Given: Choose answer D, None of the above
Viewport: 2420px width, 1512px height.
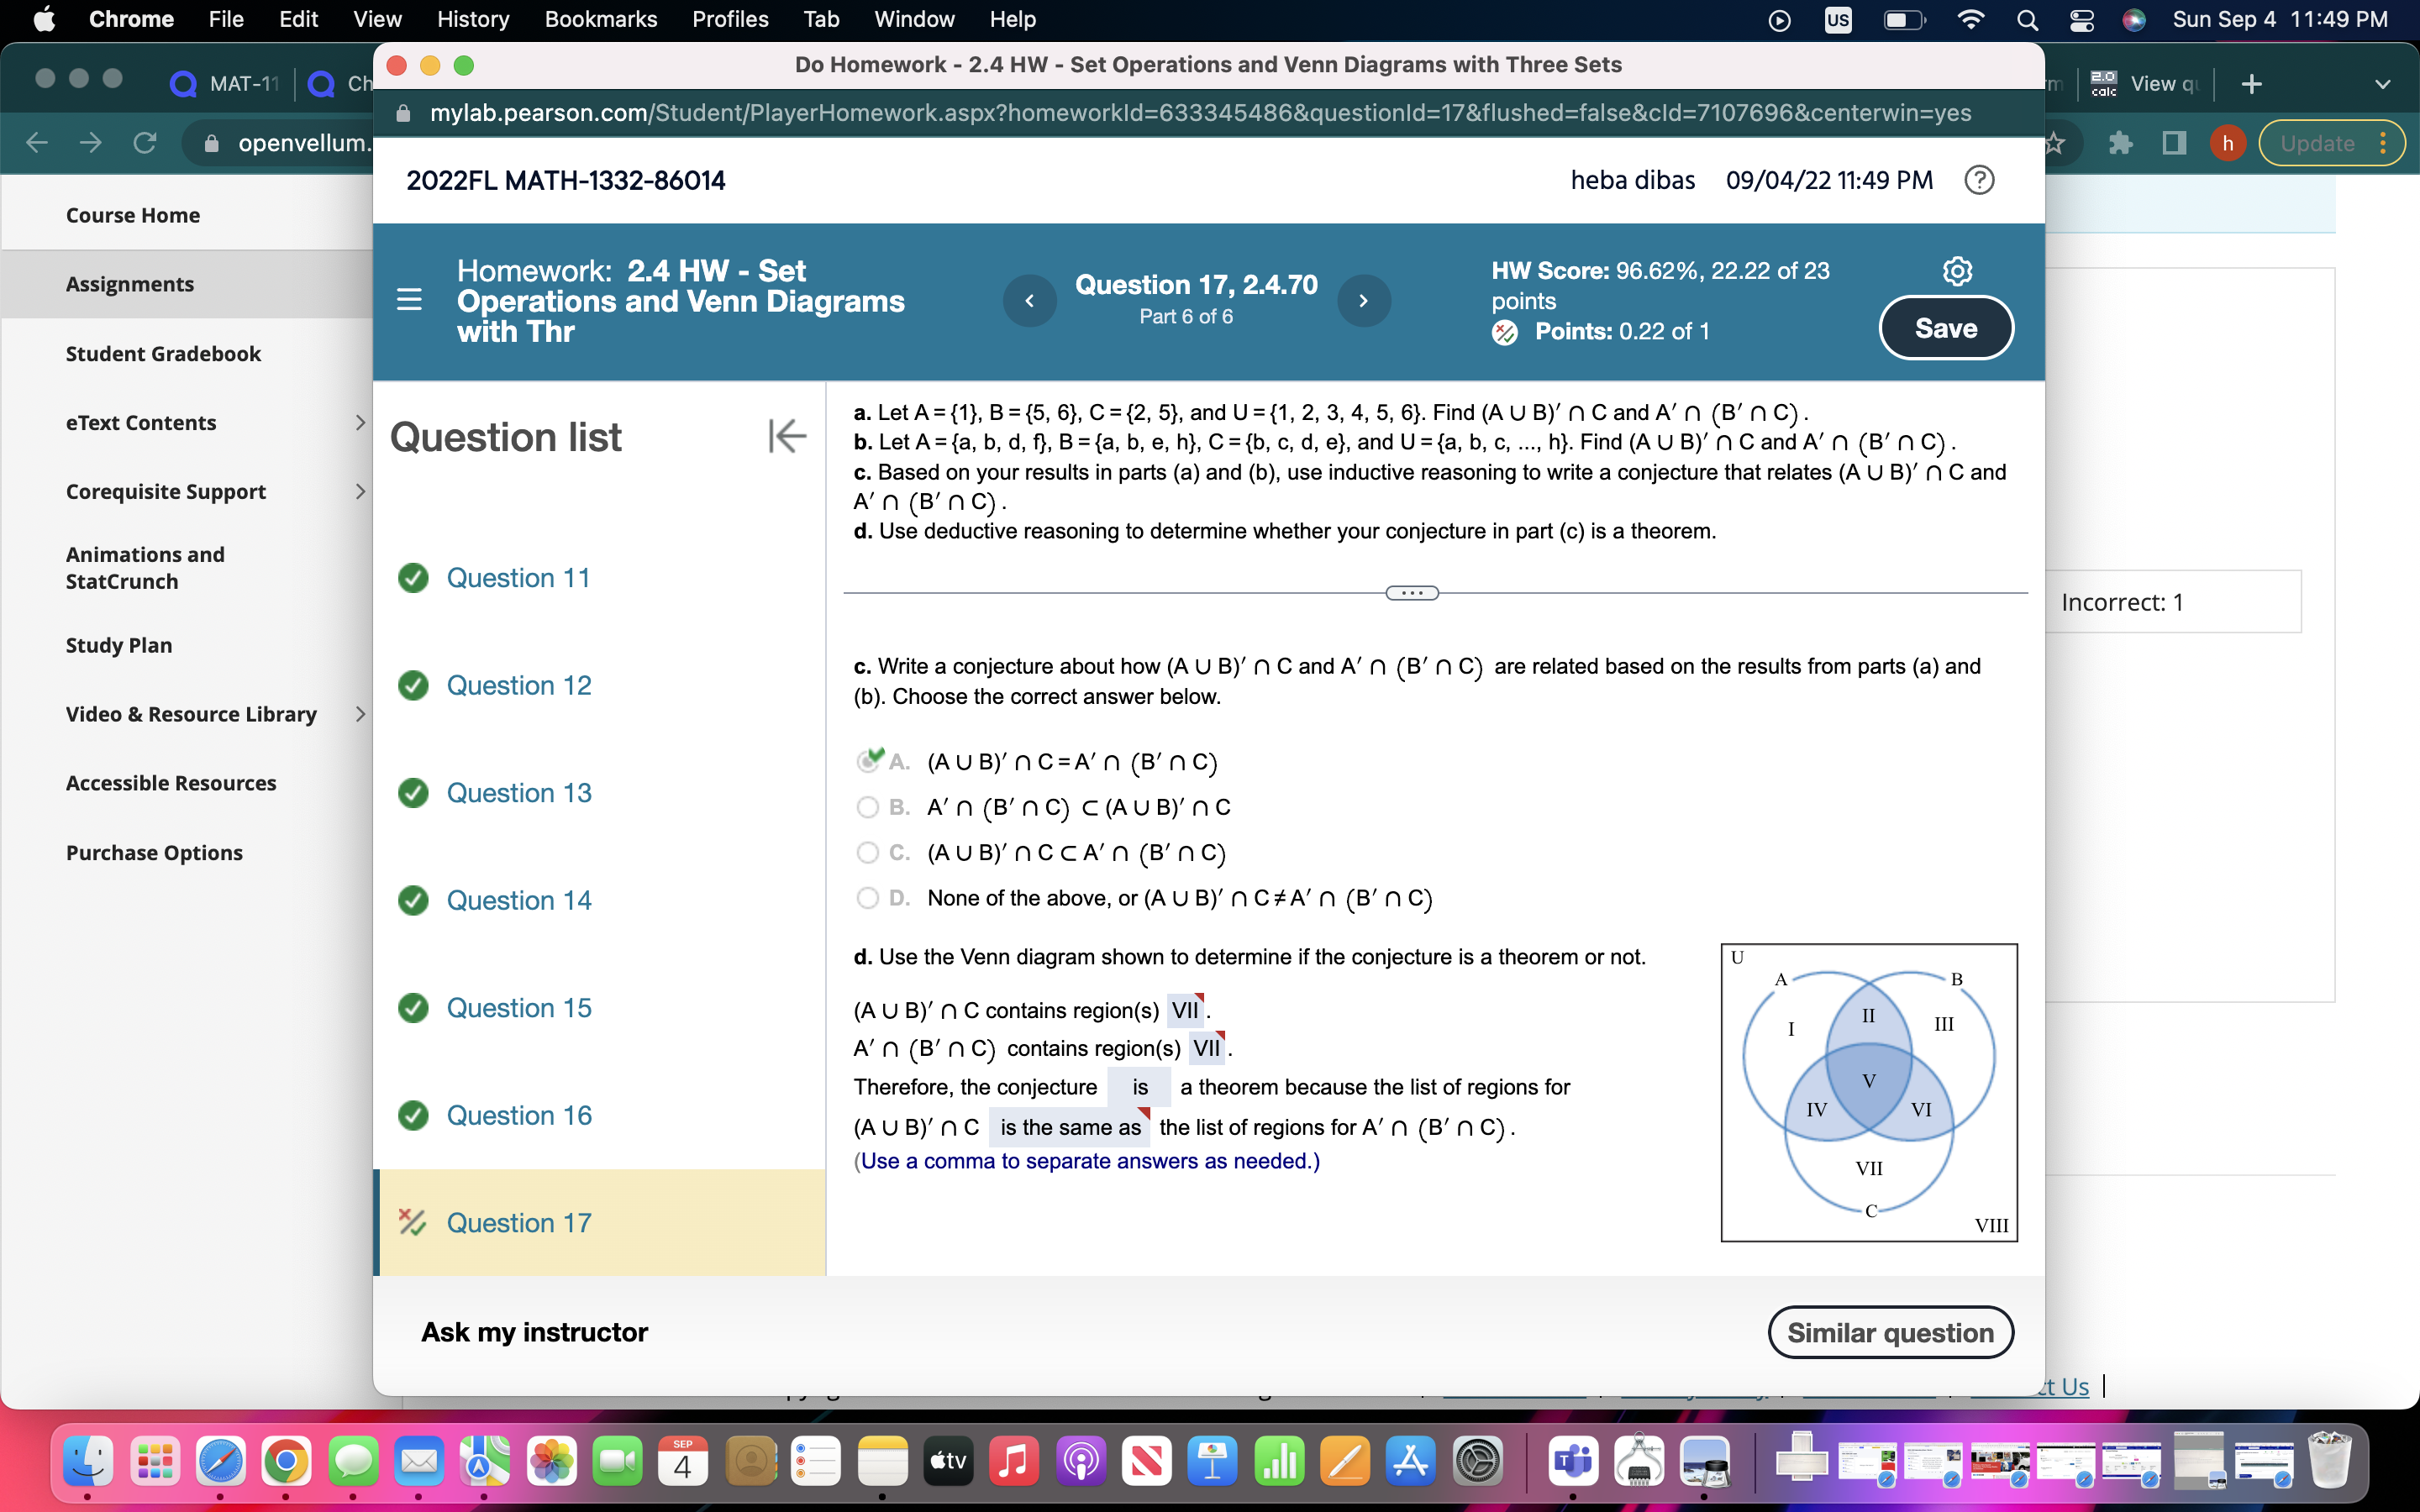Looking at the screenshot, I should 868,898.
